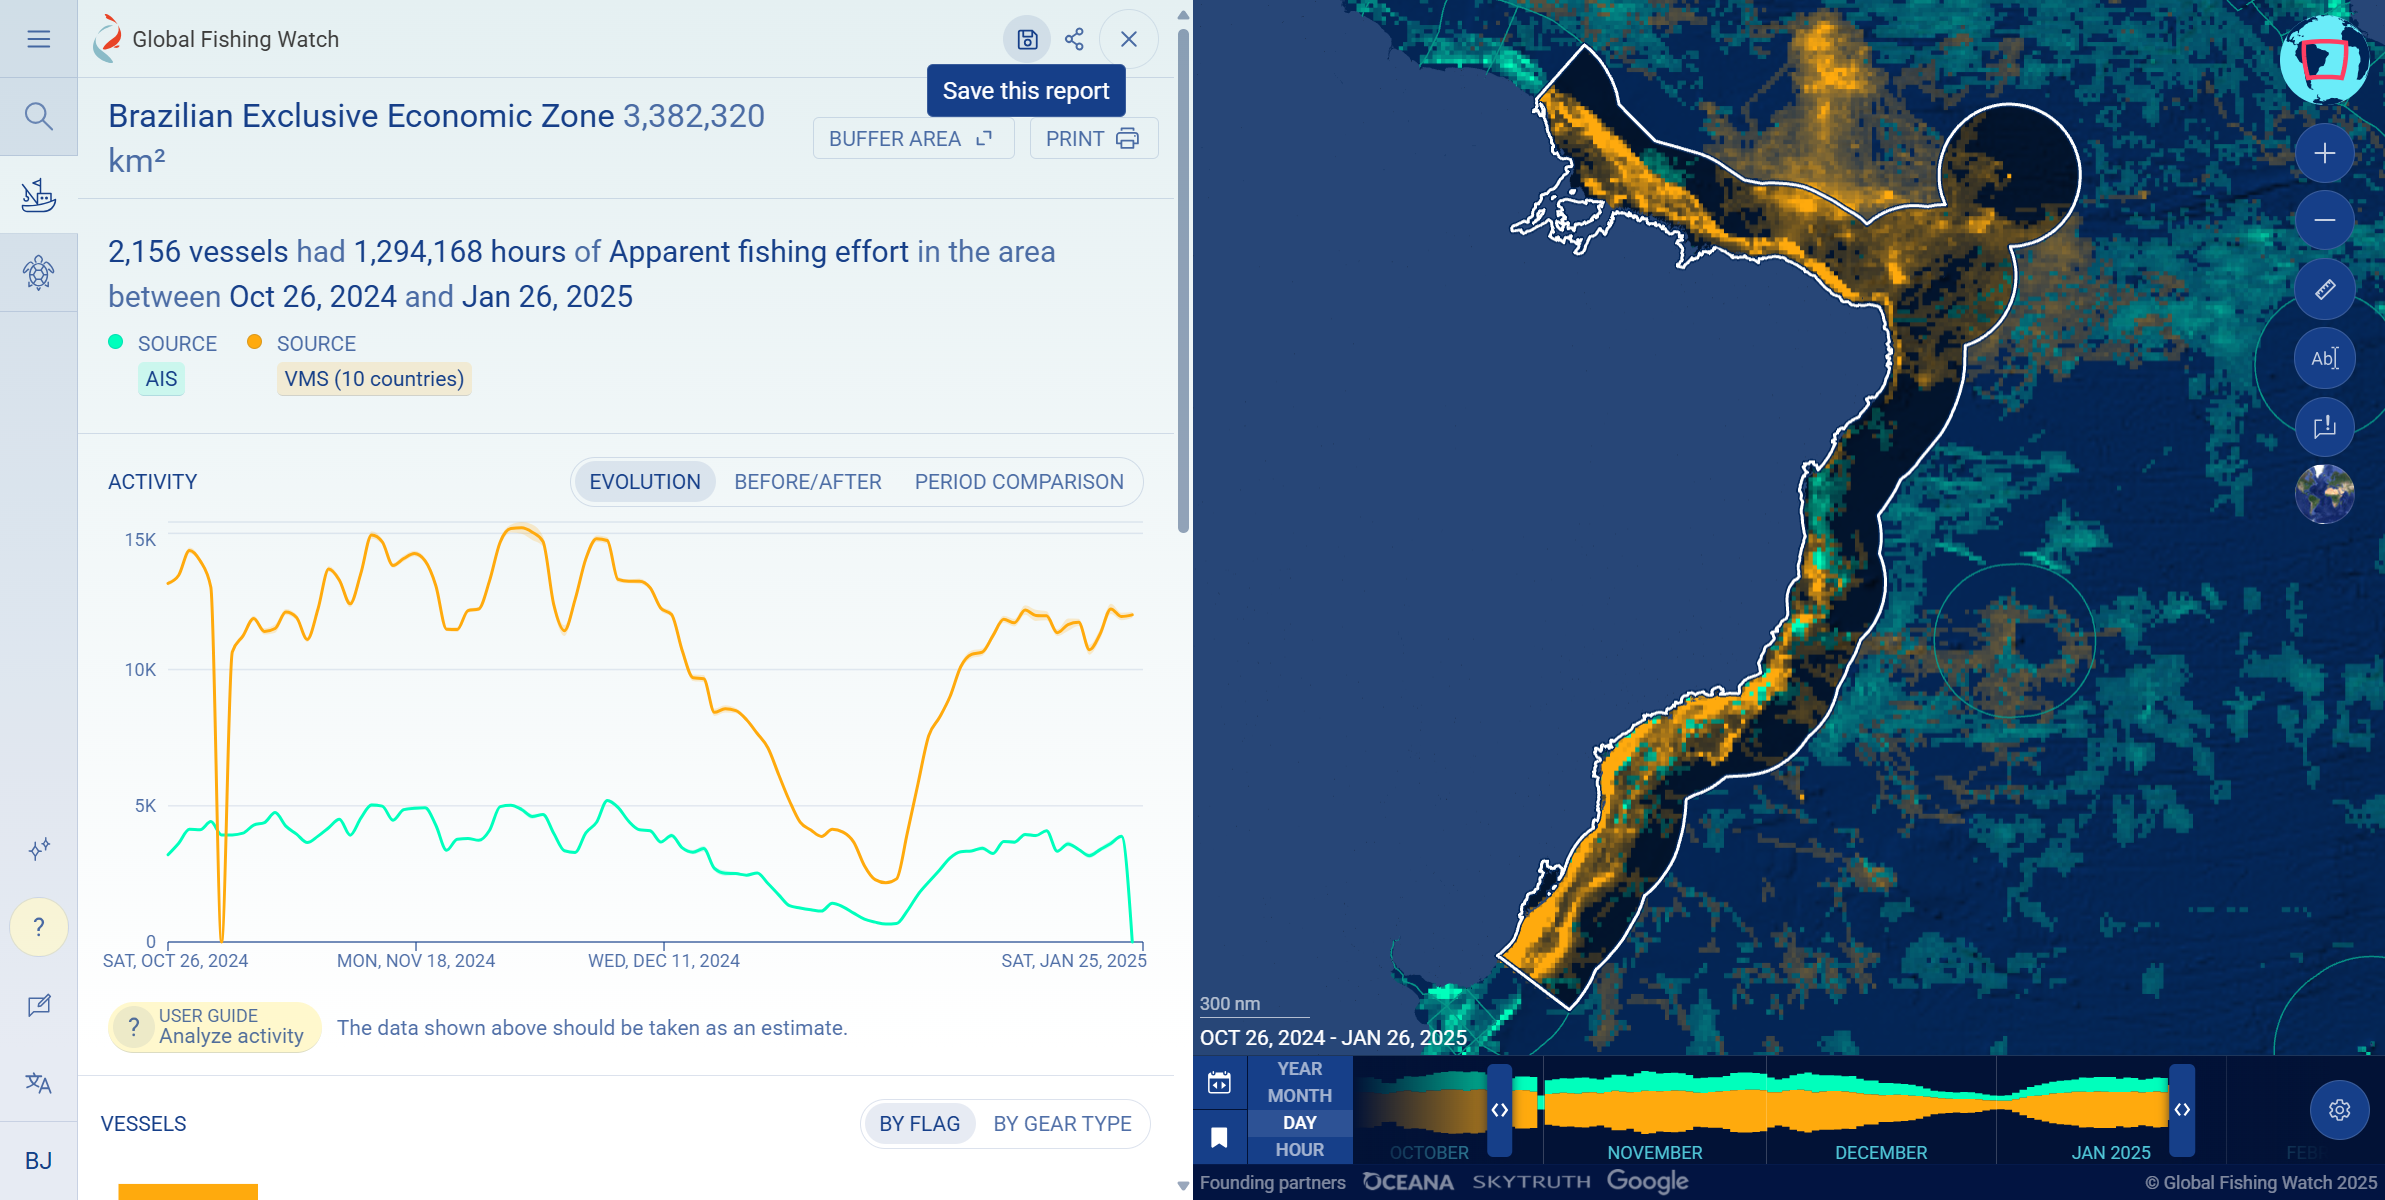Open the hamburger main menu
The image size is (2385, 1200).
[38, 39]
